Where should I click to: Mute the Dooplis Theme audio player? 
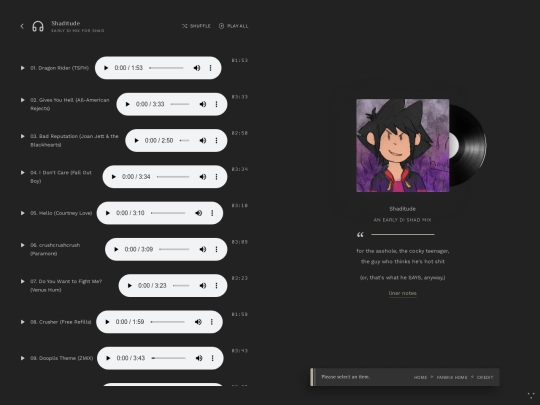[x=199, y=358]
